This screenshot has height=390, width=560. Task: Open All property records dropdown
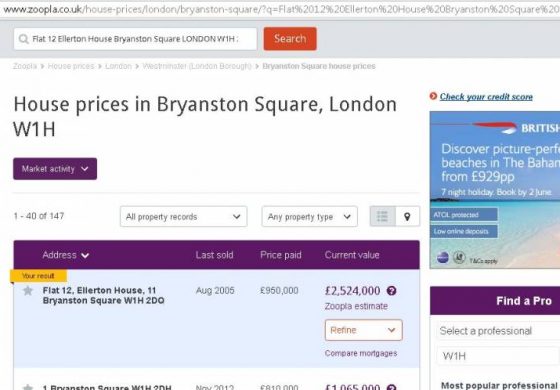pos(184,216)
